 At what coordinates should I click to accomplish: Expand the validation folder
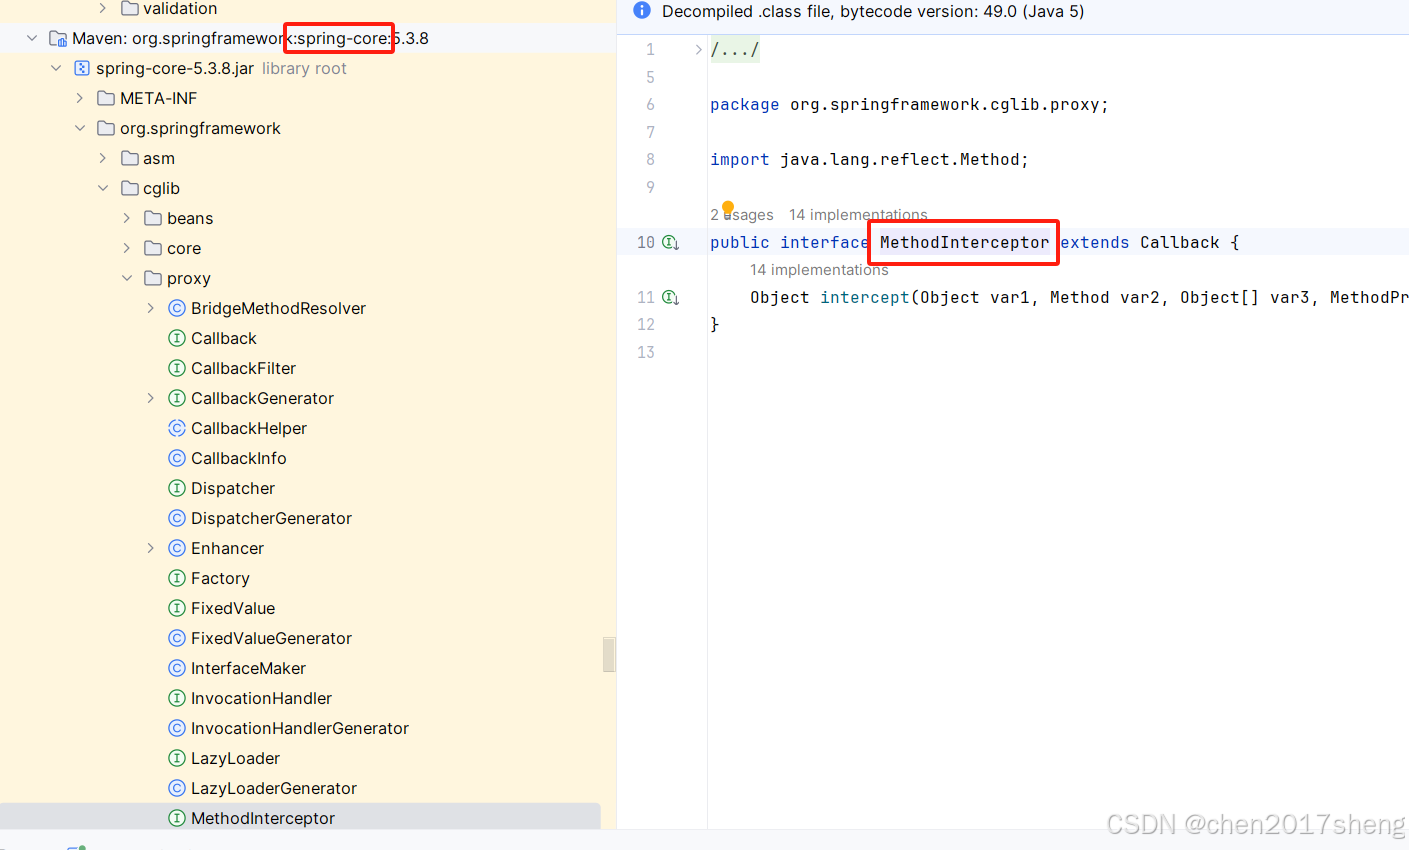(103, 8)
